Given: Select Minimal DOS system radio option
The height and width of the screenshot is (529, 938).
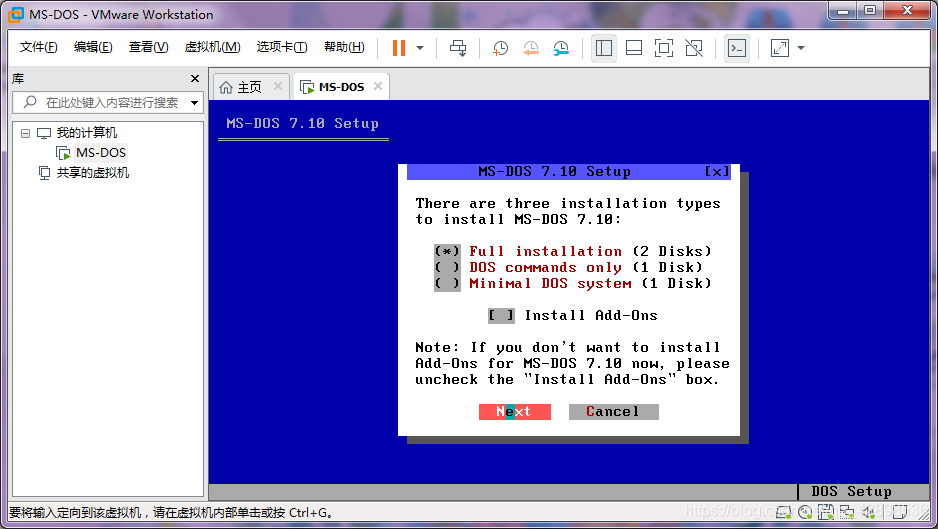Looking at the screenshot, I should coord(447,284).
